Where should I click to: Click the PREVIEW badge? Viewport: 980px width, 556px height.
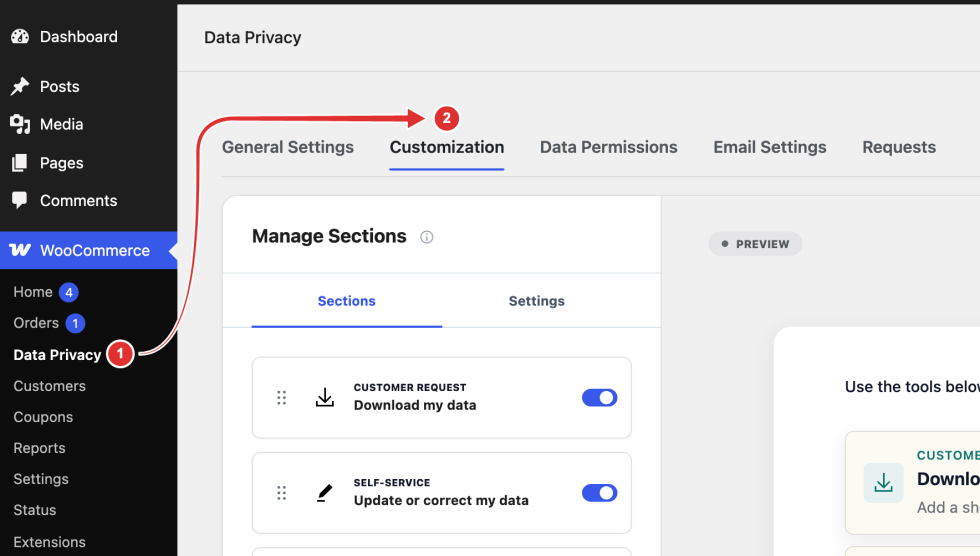coord(755,244)
